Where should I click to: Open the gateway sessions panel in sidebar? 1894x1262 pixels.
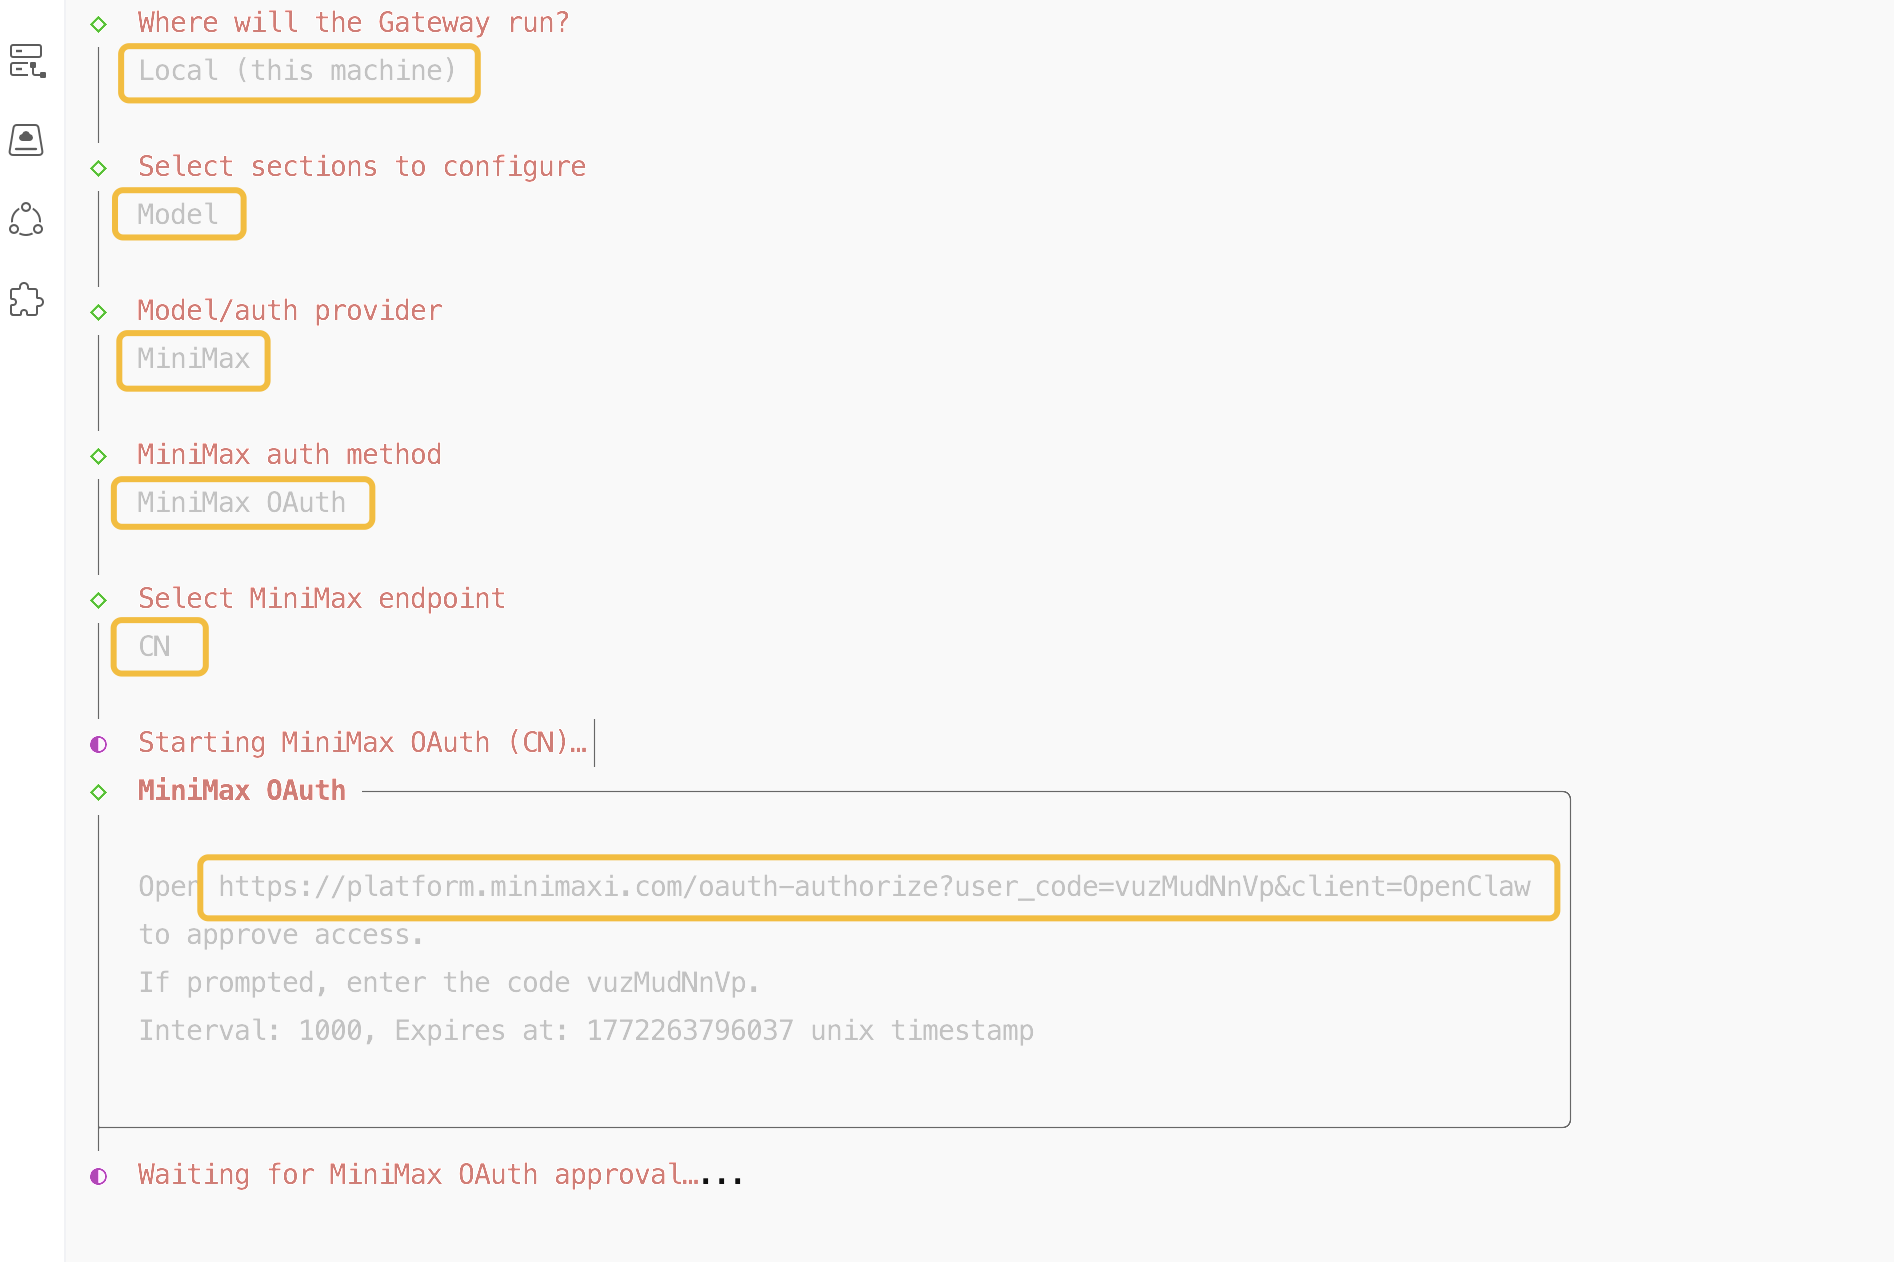[x=27, y=62]
